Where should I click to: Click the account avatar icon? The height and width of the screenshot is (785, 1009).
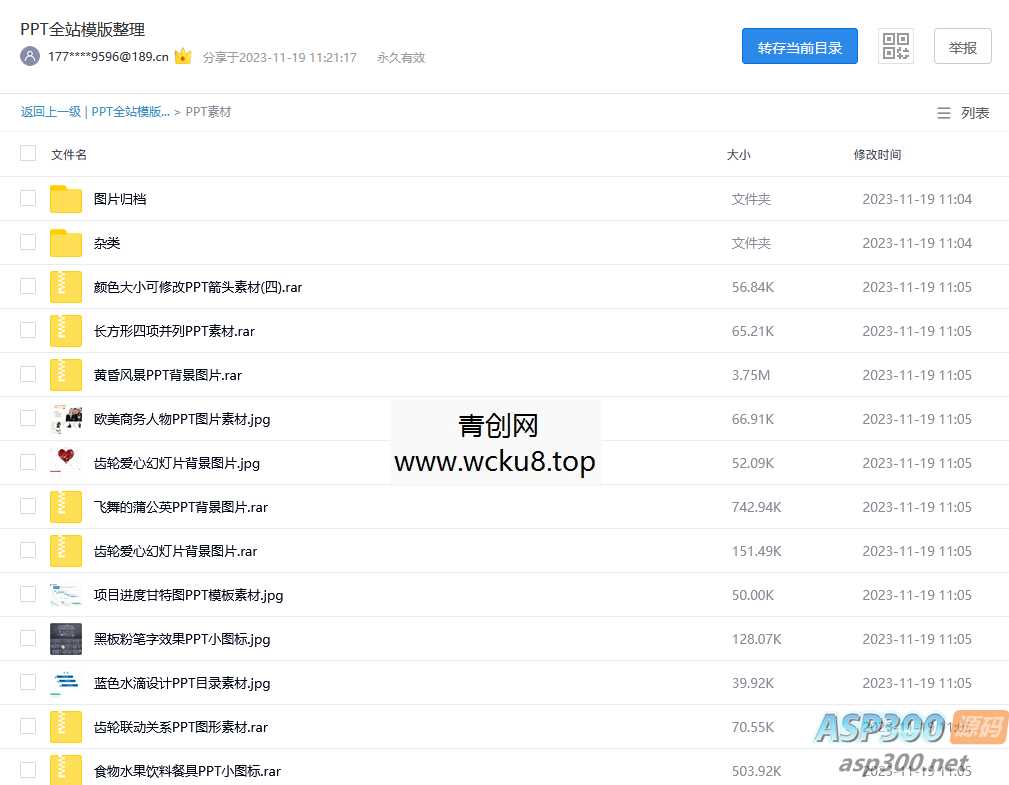[29, 57]
